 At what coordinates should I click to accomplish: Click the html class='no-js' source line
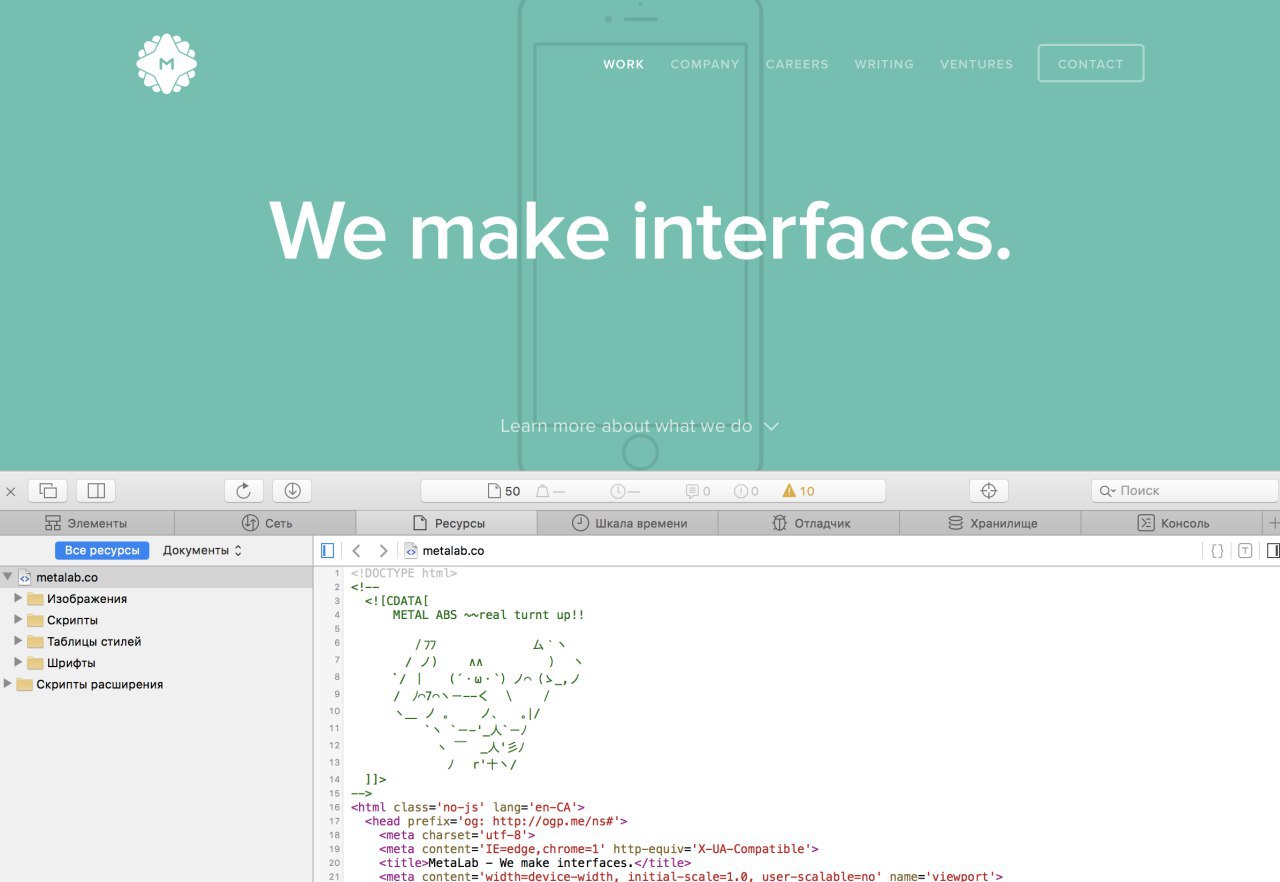[x=468, y=807]
